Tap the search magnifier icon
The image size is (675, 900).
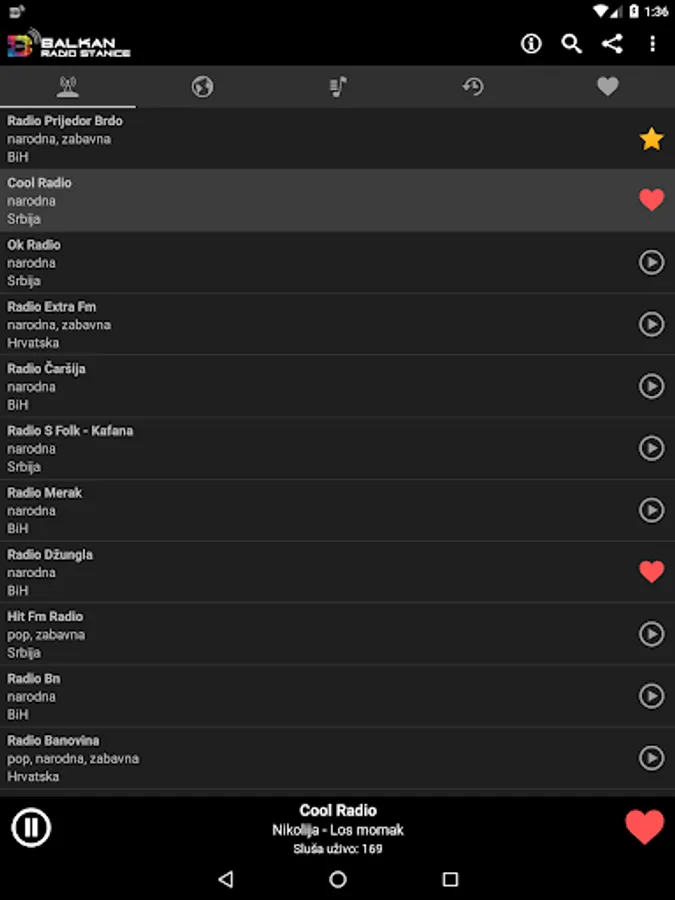click(x=571, y=43)
